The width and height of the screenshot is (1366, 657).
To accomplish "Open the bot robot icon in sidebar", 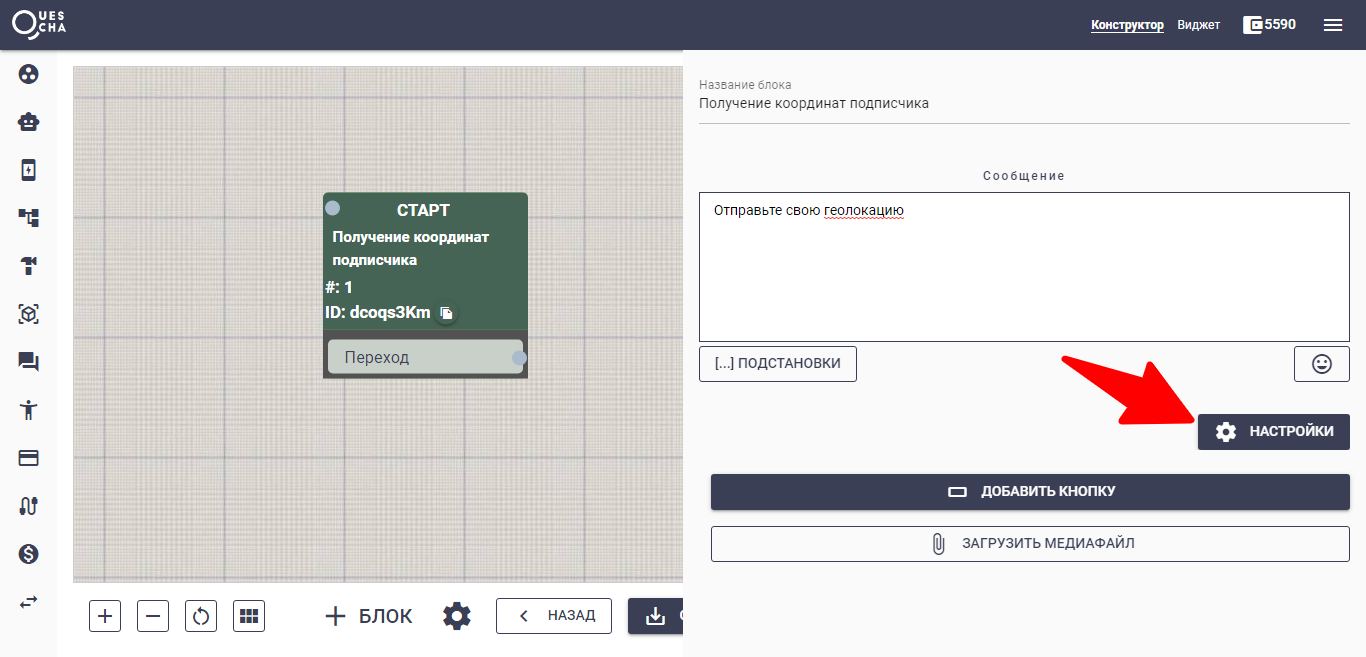I will pyautogui.click(x=28, y=122).
